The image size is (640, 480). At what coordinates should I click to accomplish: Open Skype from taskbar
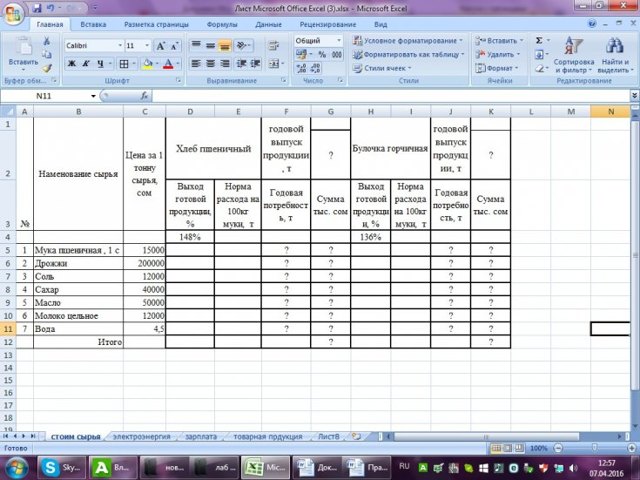pyautogui.click(x=61, y=467)
